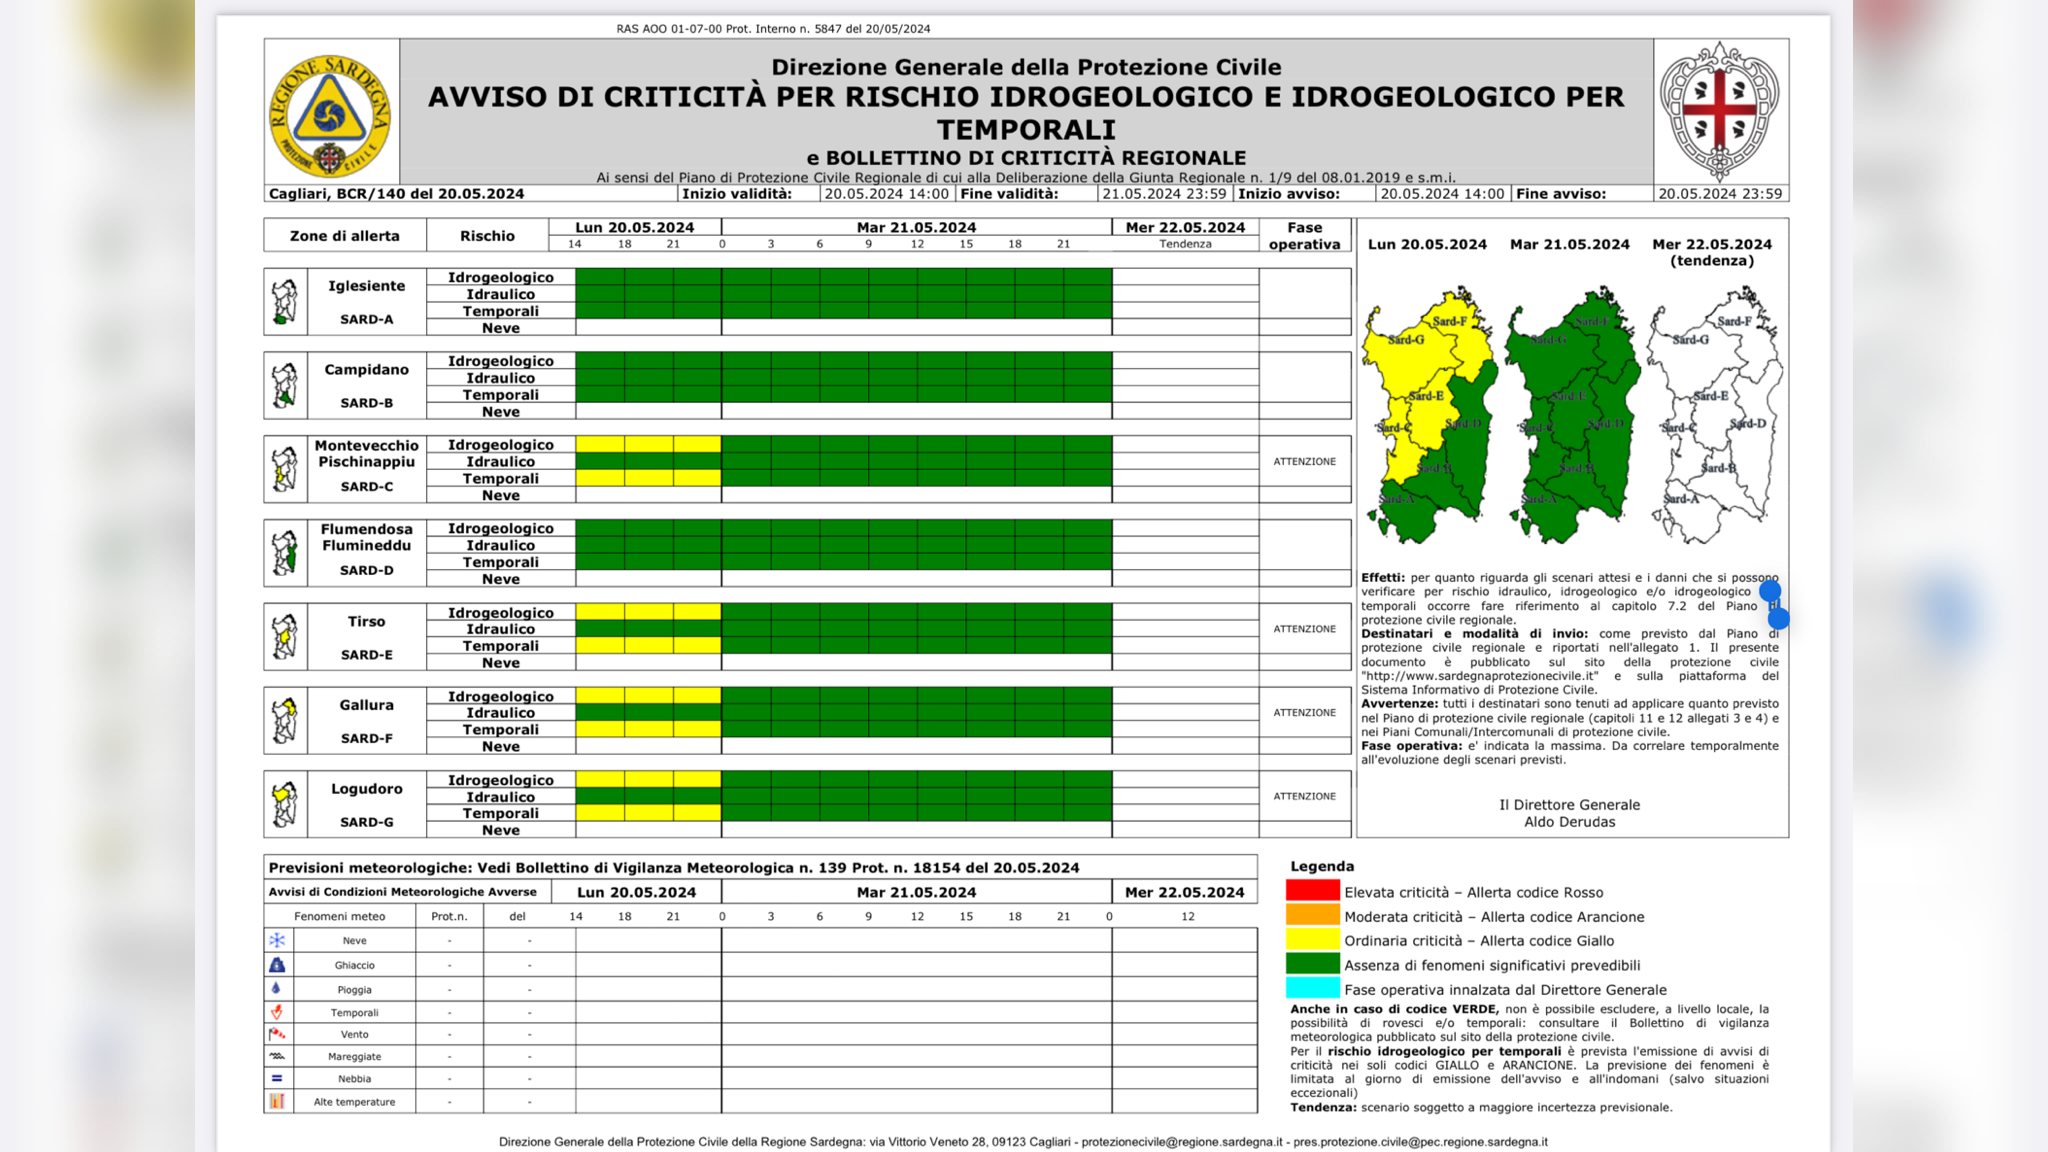
Task: Click 'Neve' label in the Logudoro row
Action: (500, 830)
